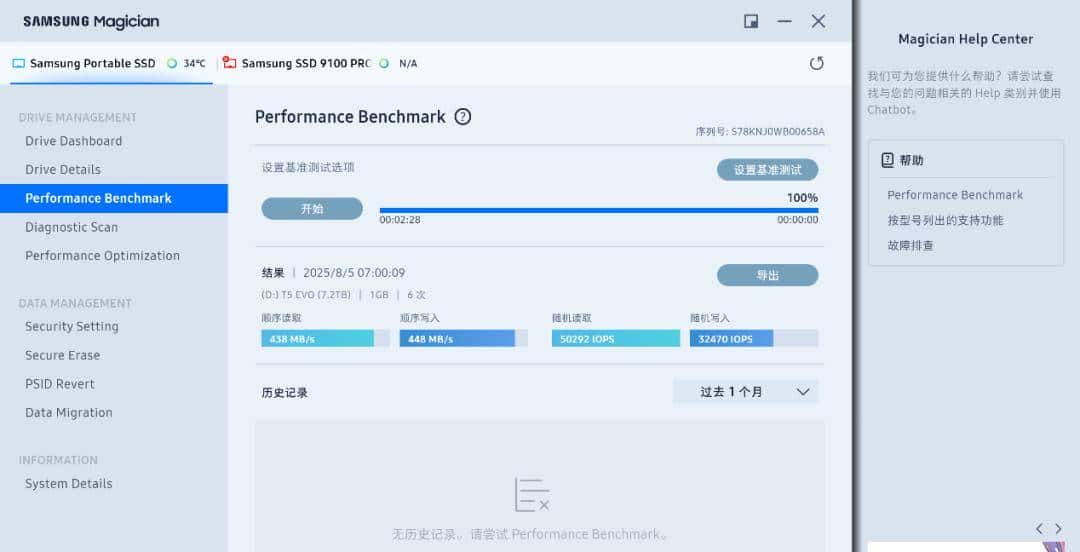Click the 34℃ temperature reading
The height and width of the screenshot is (552, 1080).
(194, 63)
